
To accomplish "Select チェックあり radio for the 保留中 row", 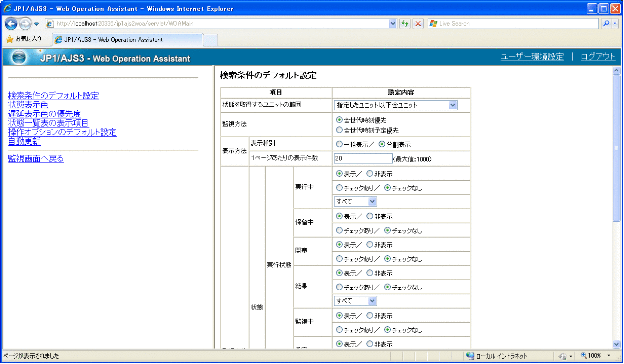I will (339, 230).
